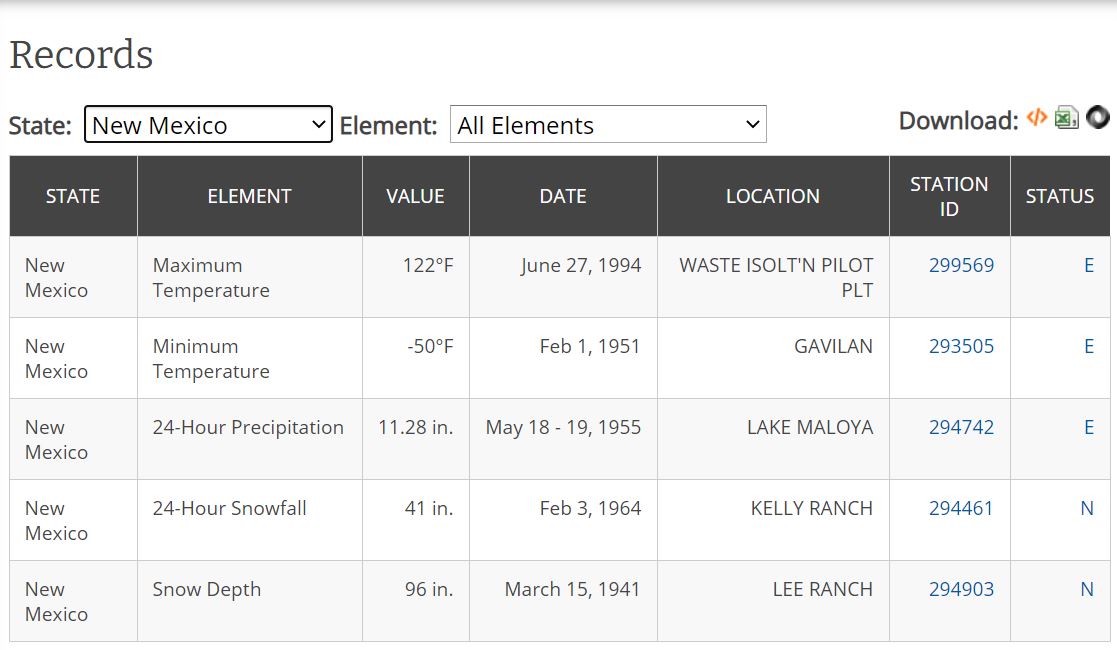The width and height of the screenshot is (1117, 650).
Task: Download records as XML
Action: pos(1037,118)
